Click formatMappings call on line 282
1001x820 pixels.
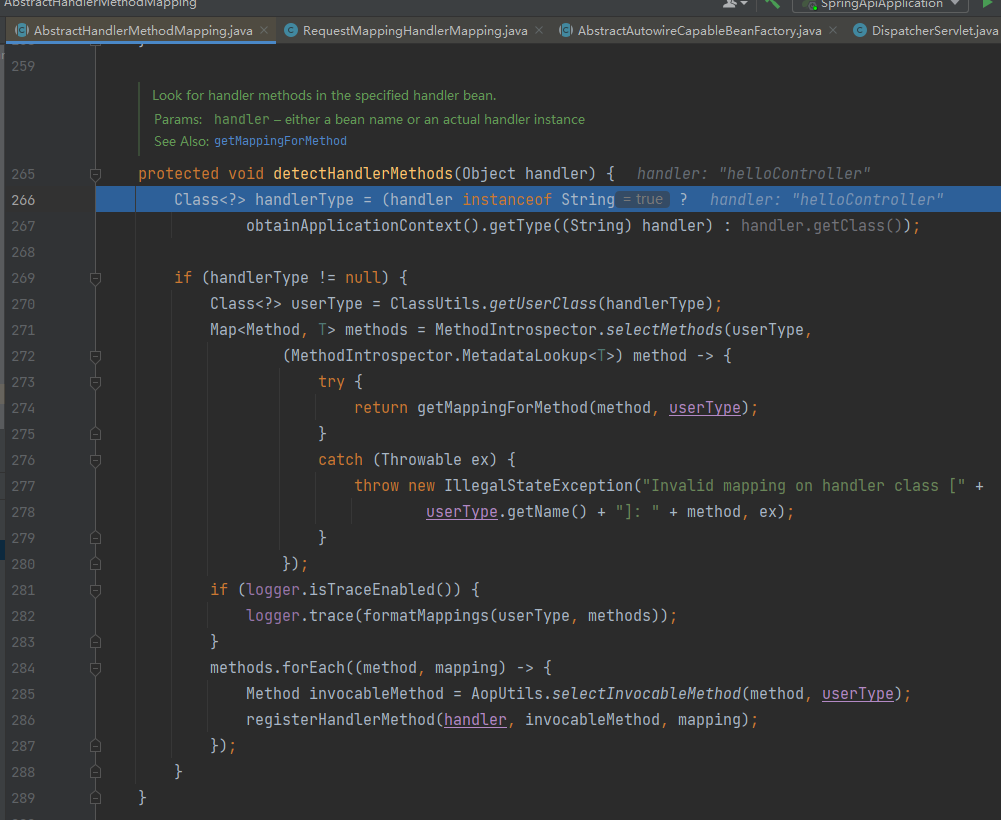426,616
